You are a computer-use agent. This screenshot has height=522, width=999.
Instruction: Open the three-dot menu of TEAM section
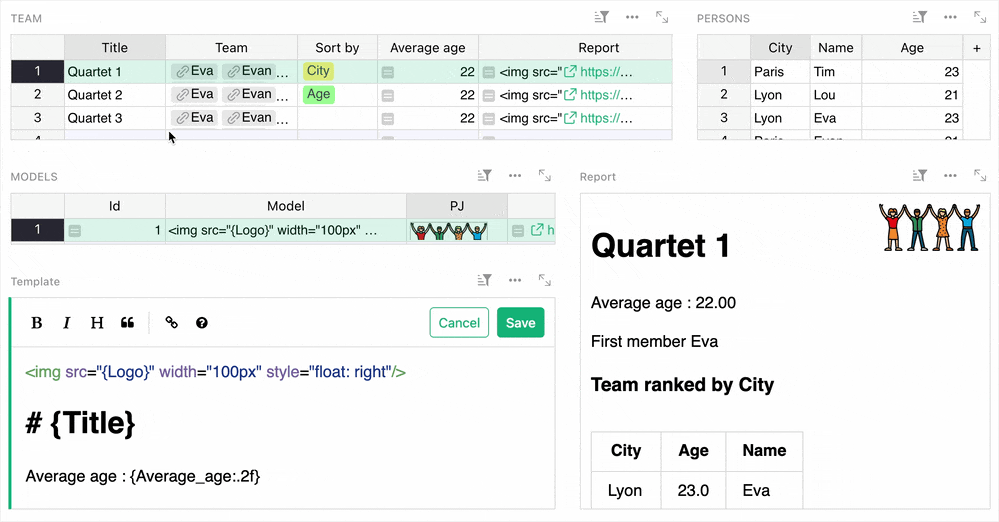pyautogui.click(x=632, y=17)
